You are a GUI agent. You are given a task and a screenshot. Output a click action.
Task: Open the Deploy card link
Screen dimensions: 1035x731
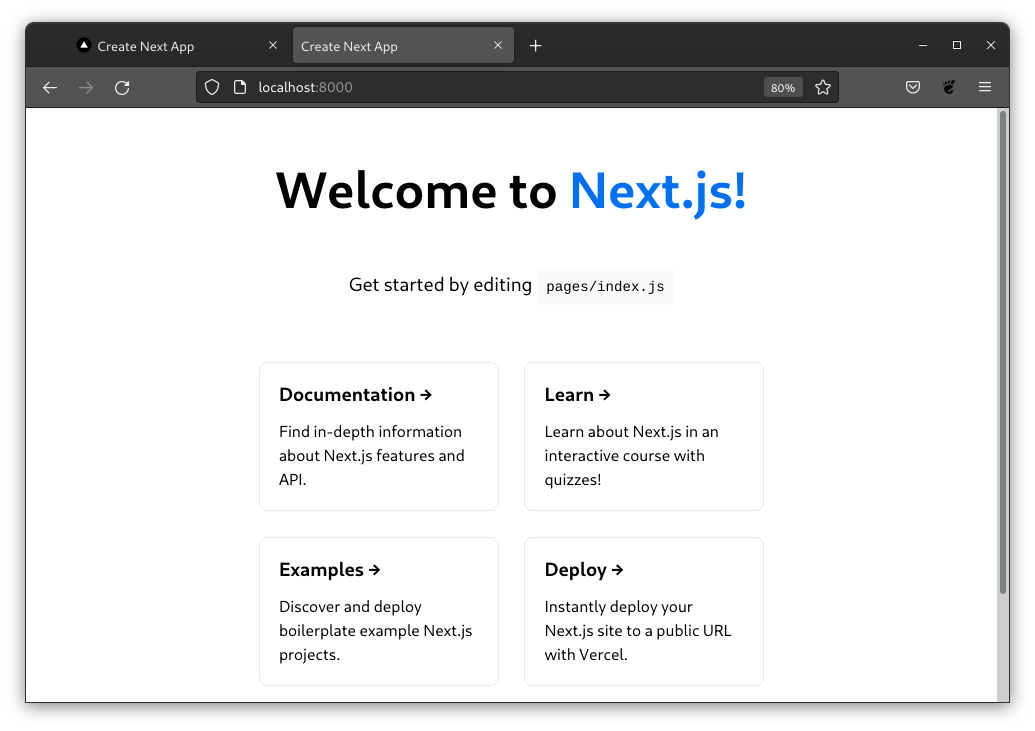click(643, 611)
